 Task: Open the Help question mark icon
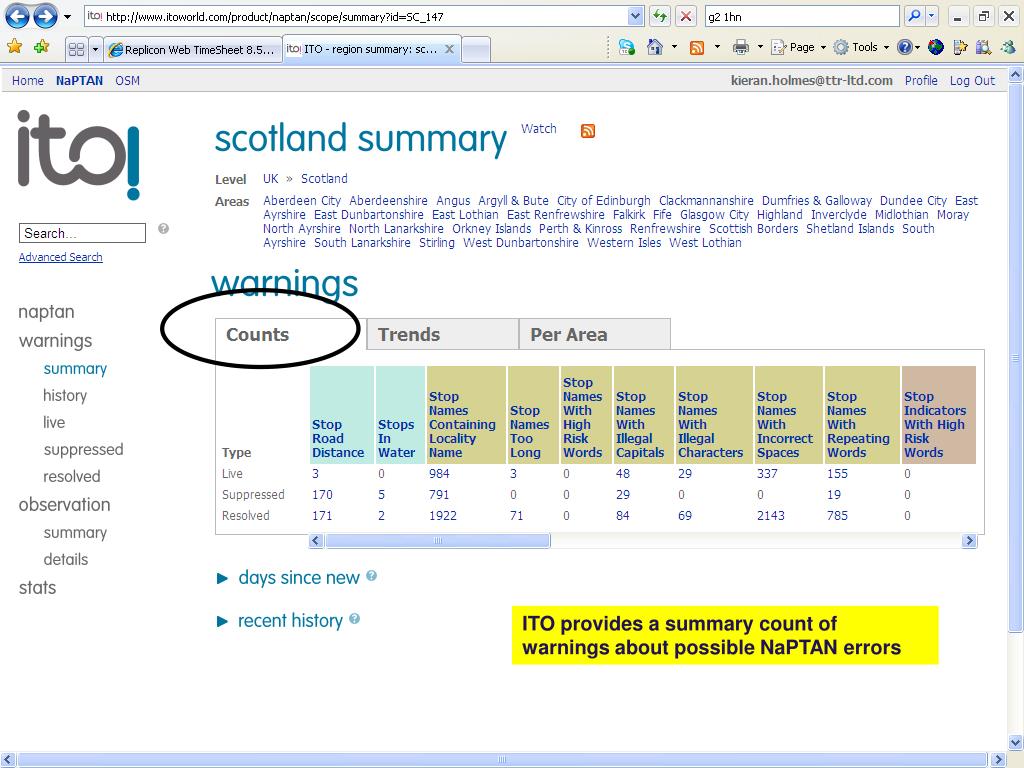click(x=904, y=47)
